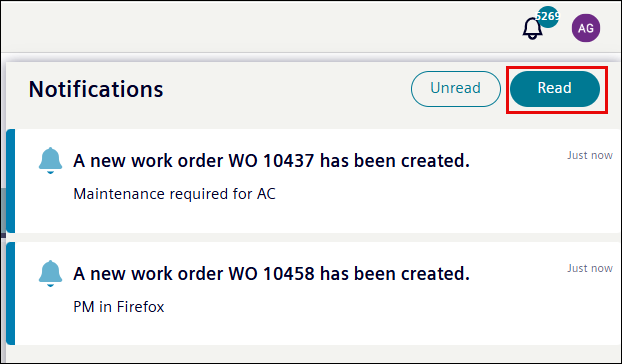Click blue status bar of WO 10437 card
Viewport: 622px width, 364px height.
11,181
